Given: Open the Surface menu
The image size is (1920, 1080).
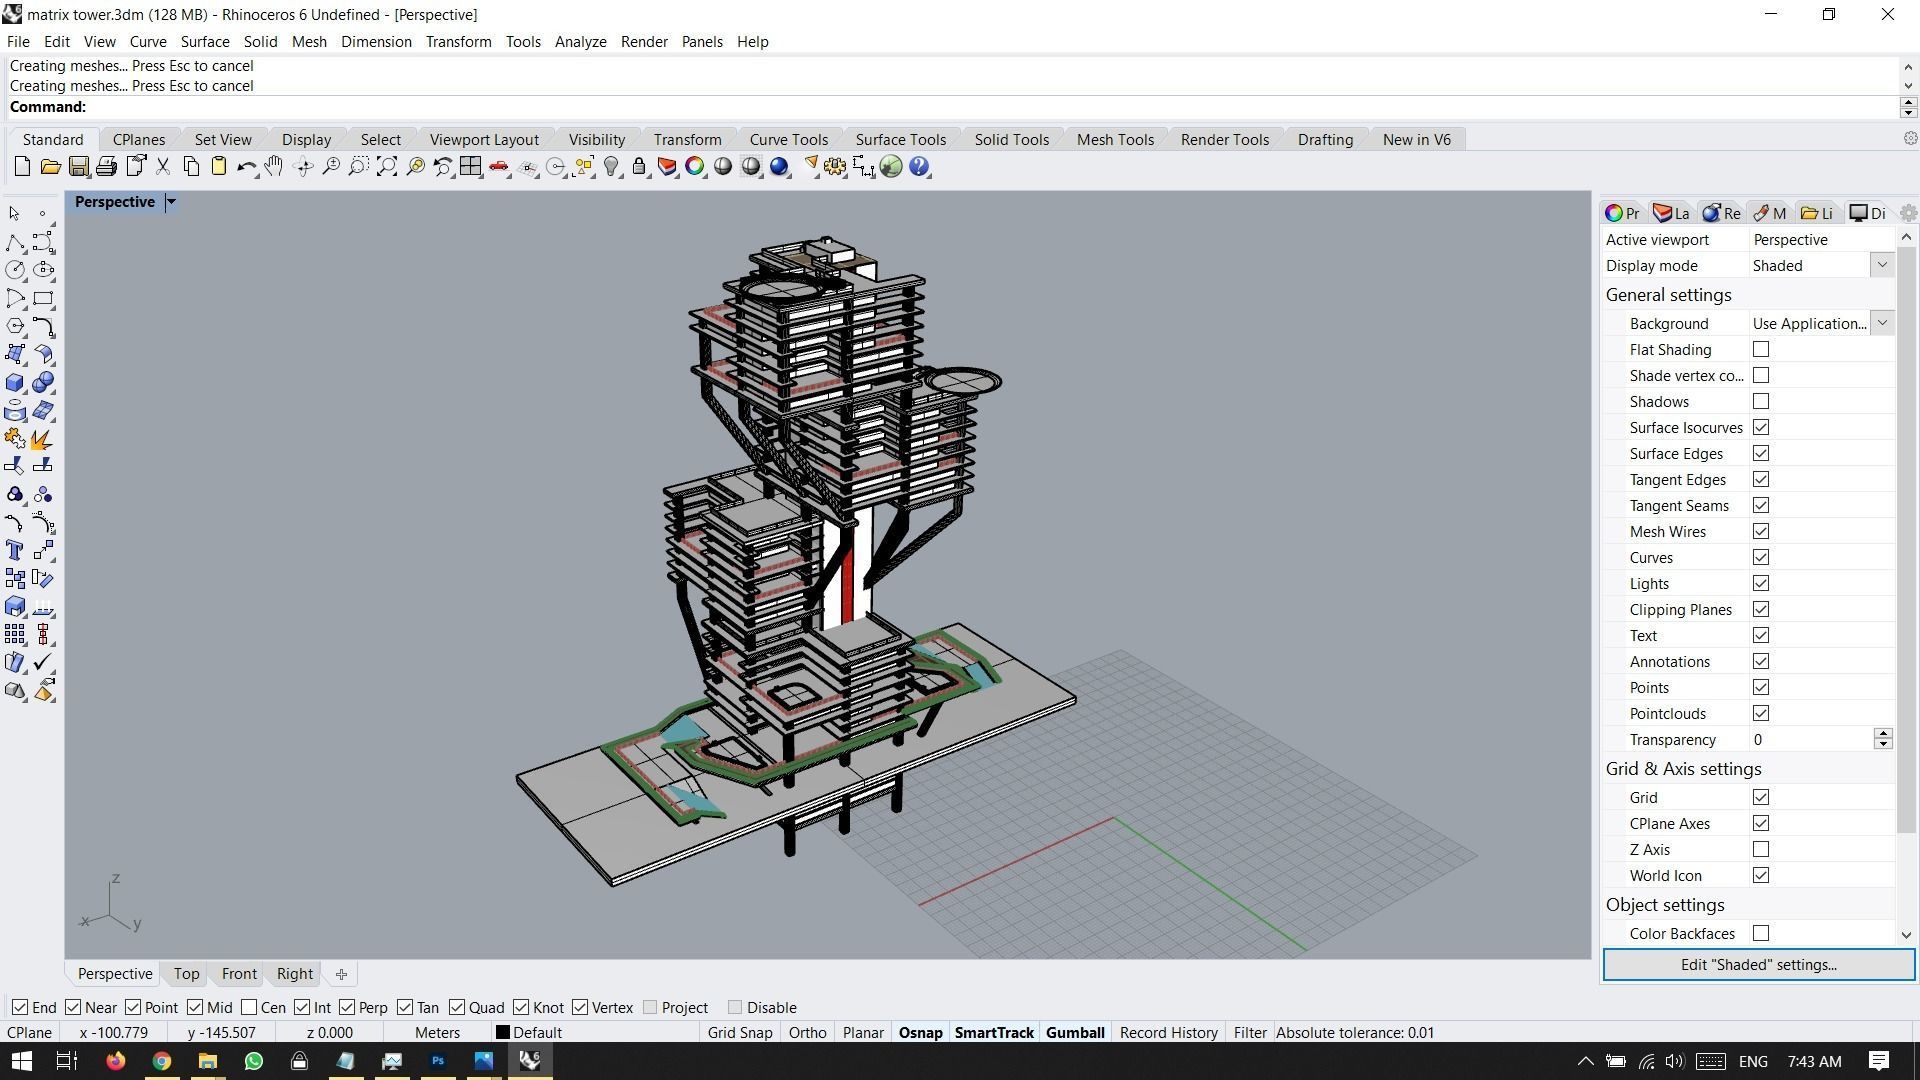Looking at the screenshot, I should click(x=205, y=42).
